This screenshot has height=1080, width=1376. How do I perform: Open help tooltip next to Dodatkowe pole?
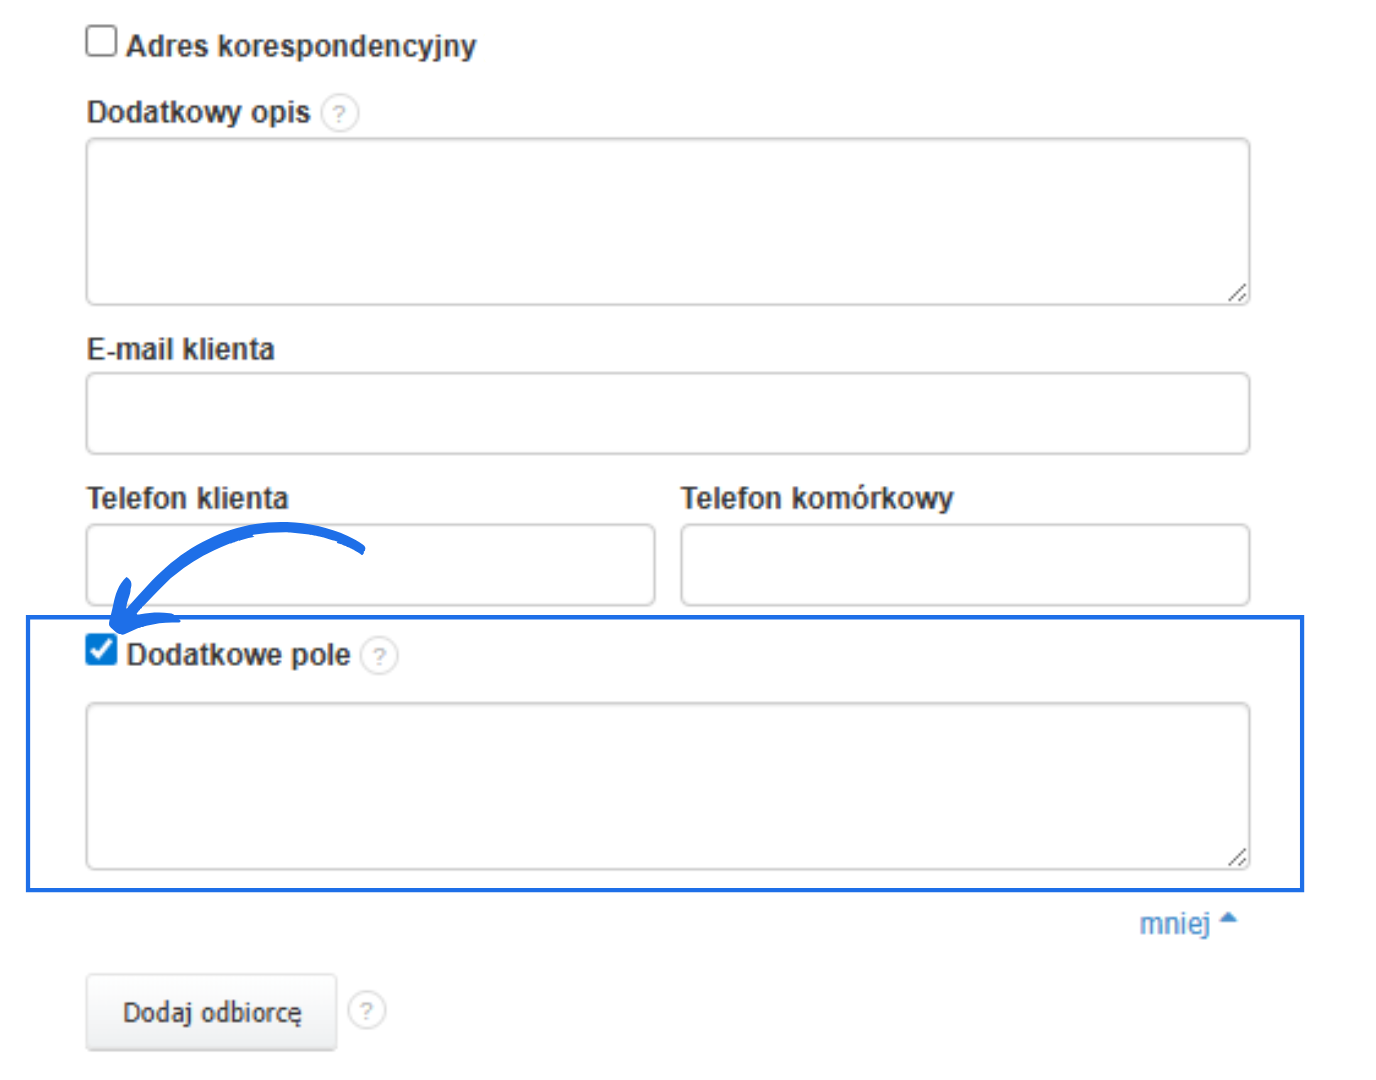click(379, 657)
